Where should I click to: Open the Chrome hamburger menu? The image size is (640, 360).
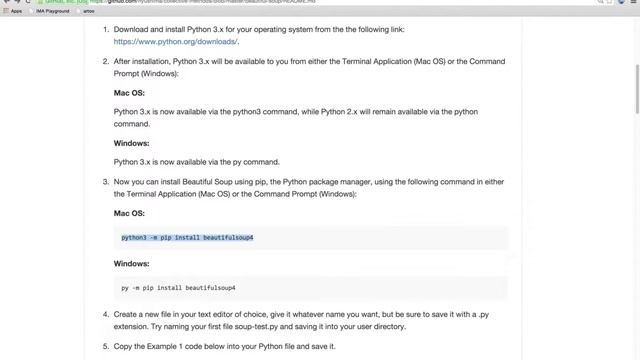pyautogui.click(x=633, y=1)
